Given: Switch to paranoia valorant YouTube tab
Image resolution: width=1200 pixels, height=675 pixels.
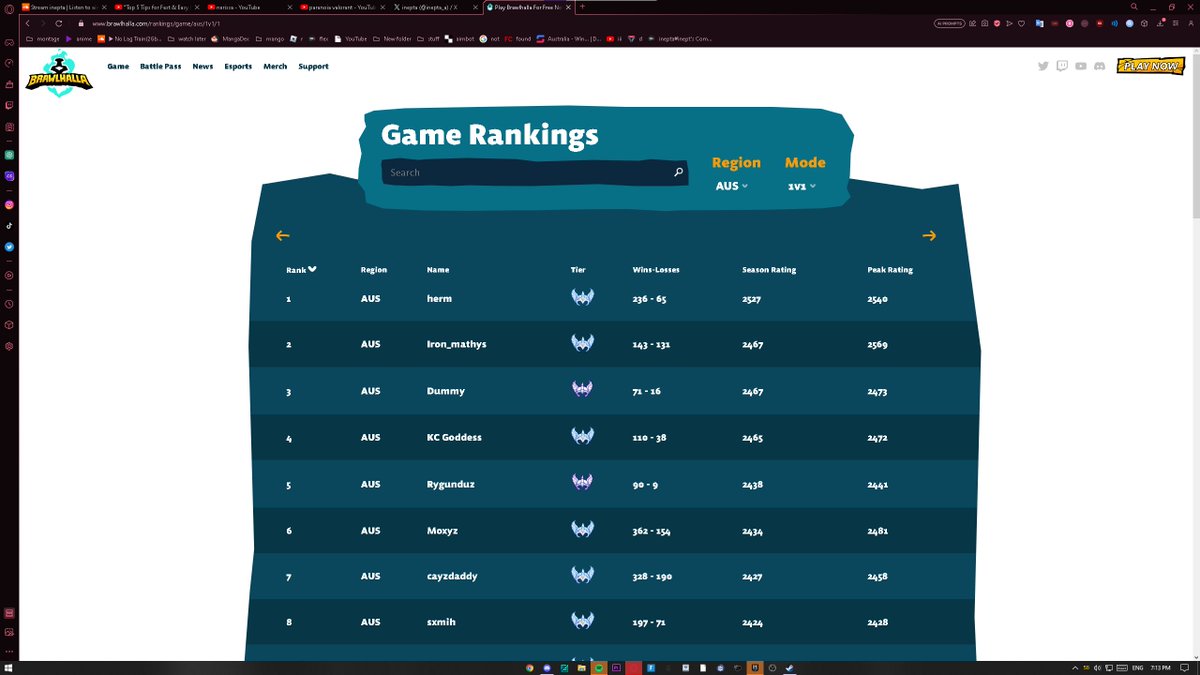Looking at the screenshot, I should click(x=343, y=6).
